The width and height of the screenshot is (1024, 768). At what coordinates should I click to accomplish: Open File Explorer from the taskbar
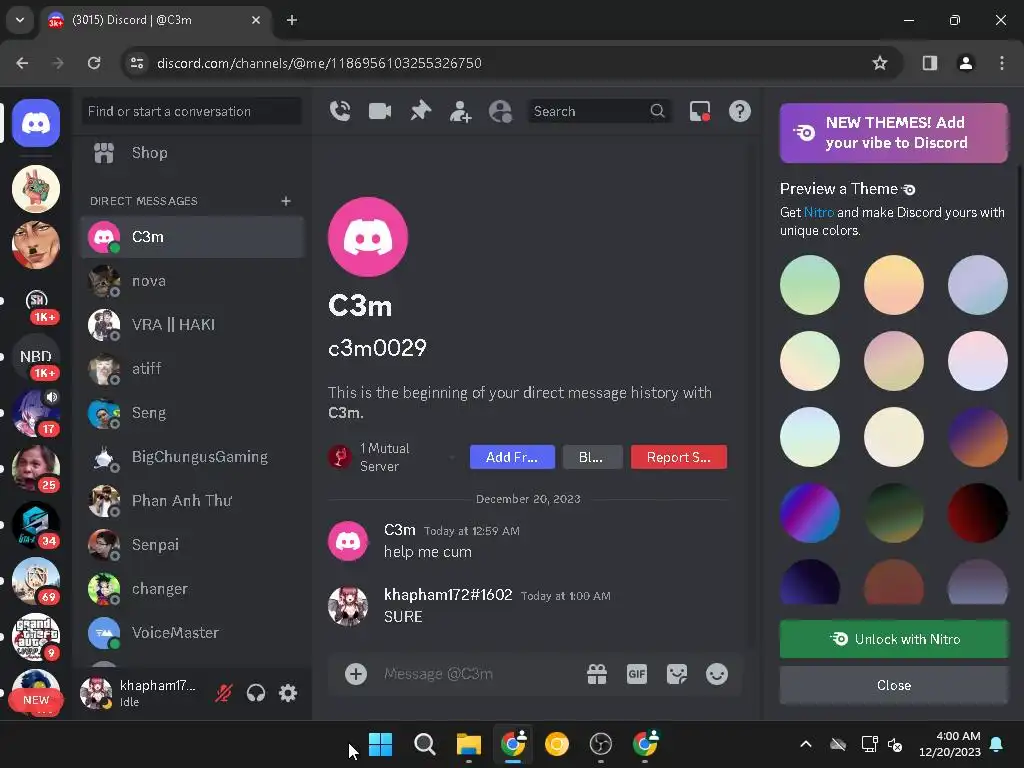coord(468,744)
